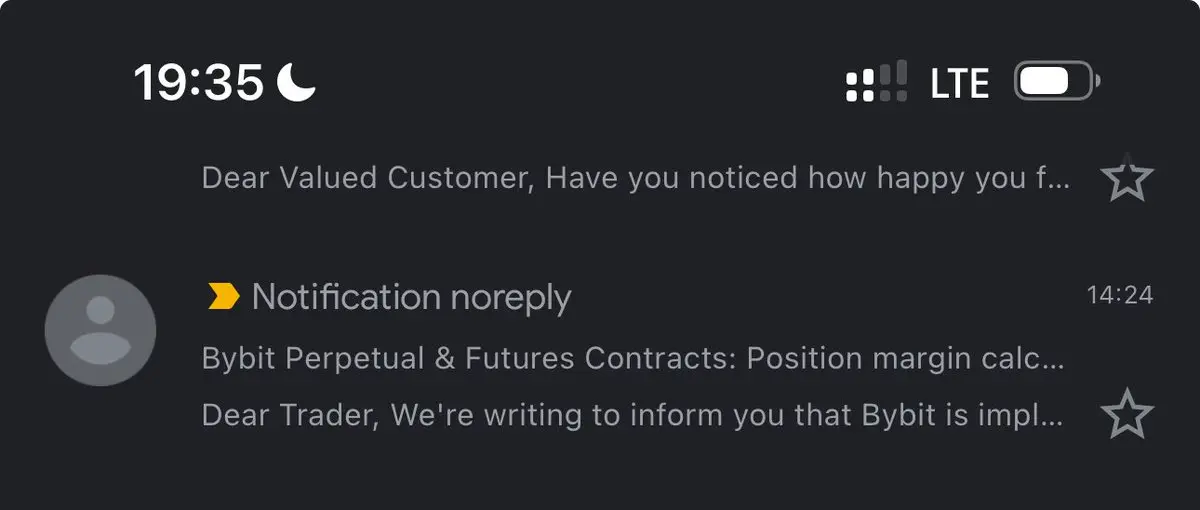Viewport: 1200px width, 510px height.
Task: Tap the LTE network indicator
Action: click(x=960, y=83)
